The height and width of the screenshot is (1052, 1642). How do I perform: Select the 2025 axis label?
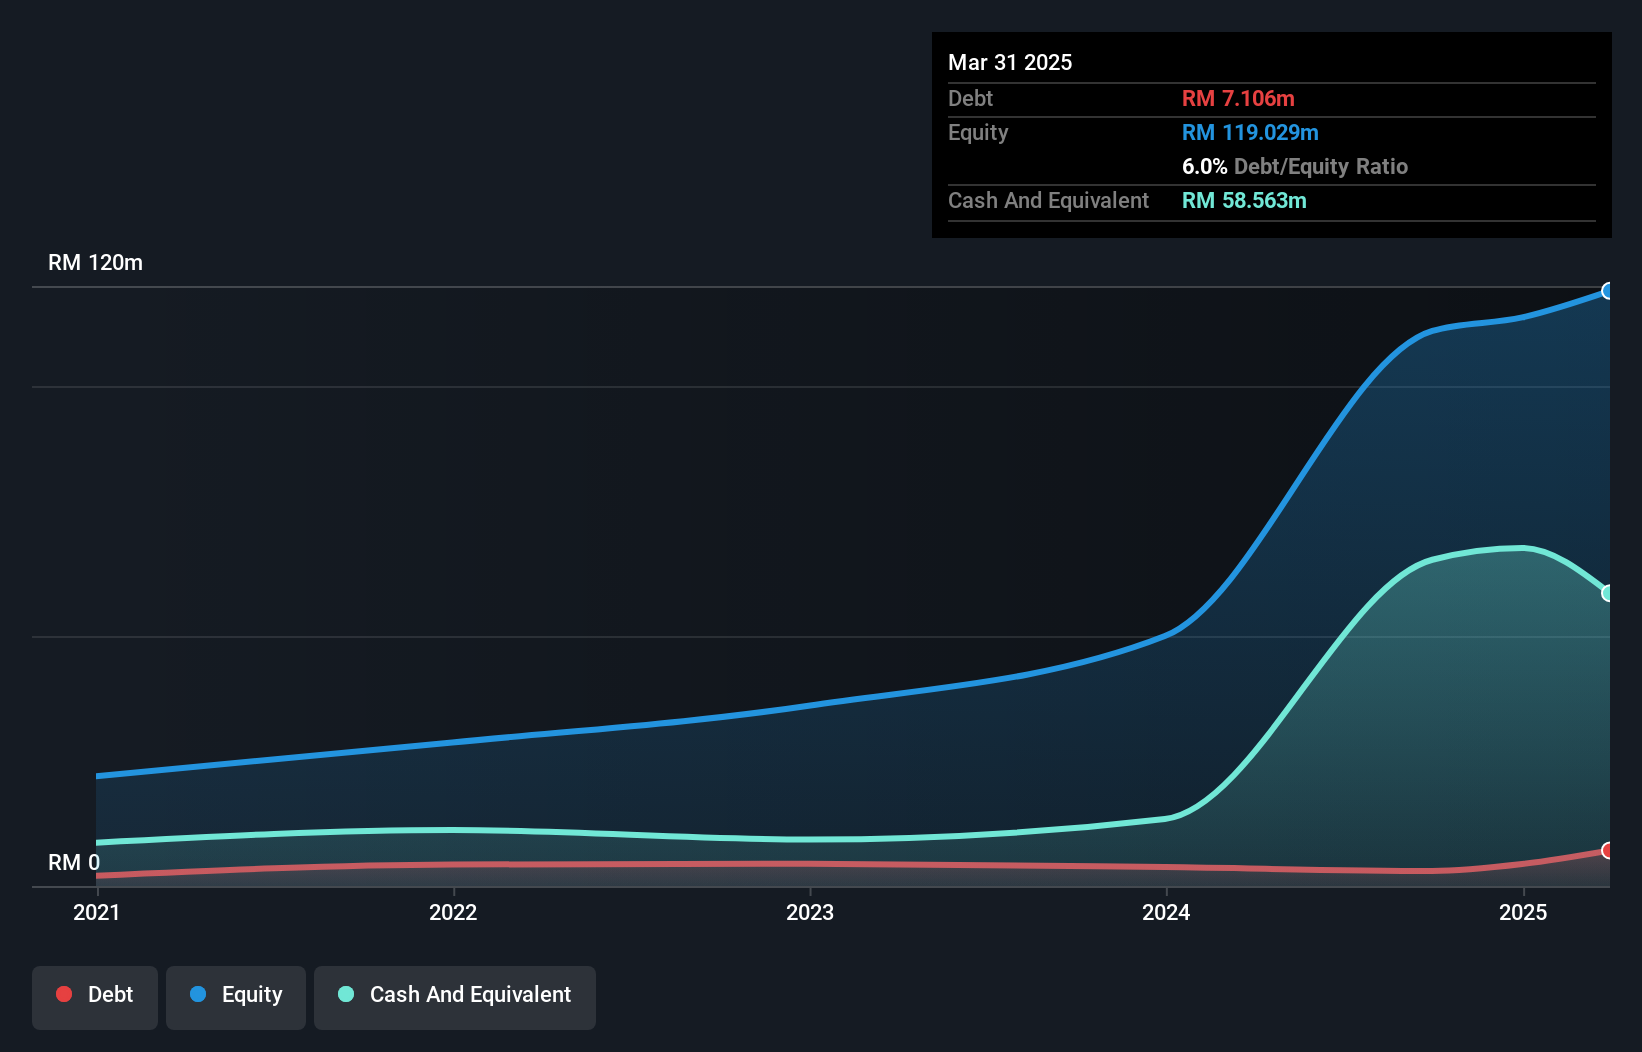point(1522,912)
